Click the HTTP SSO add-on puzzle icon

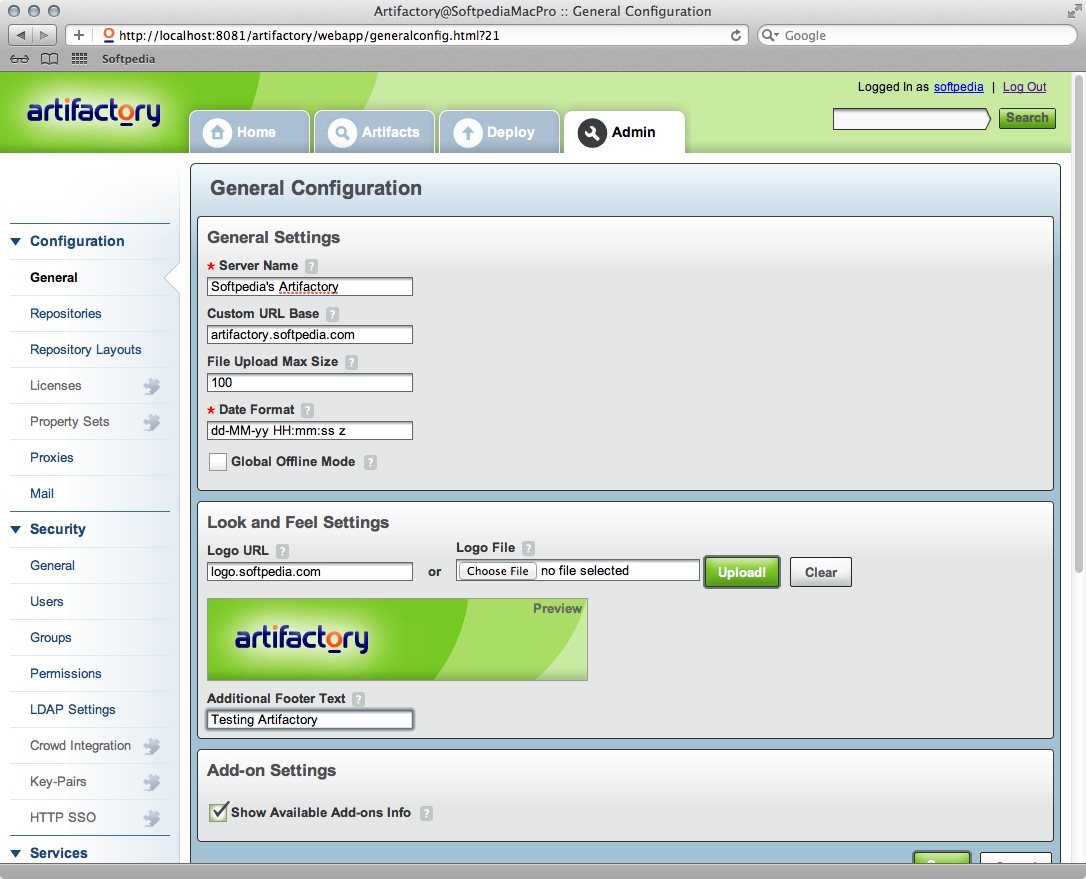coord(152,818)
